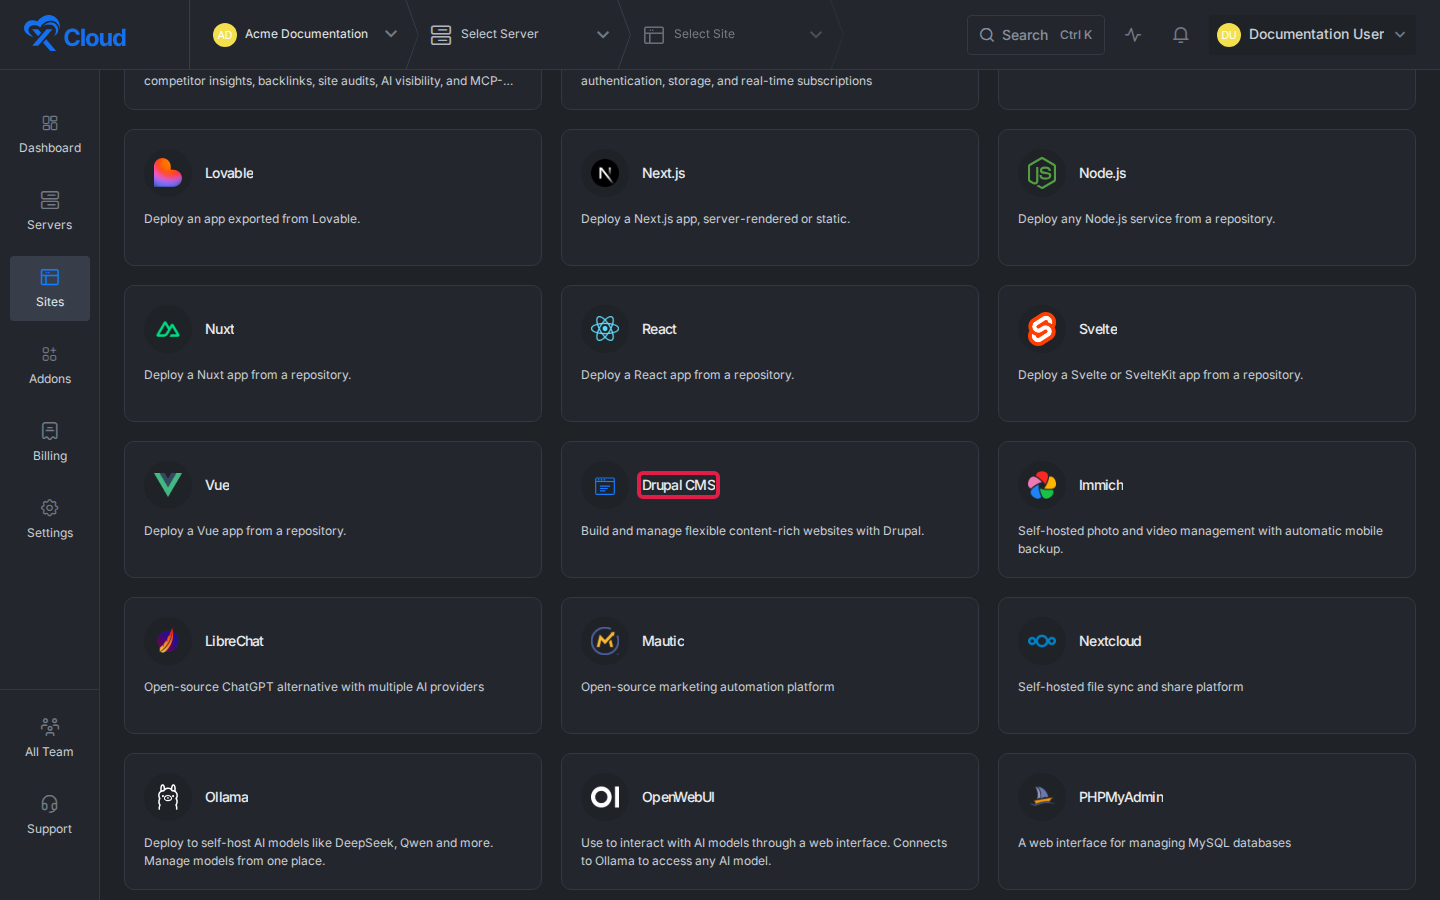
Task: Click the Node.js app icon
Action: [1042, 173]
